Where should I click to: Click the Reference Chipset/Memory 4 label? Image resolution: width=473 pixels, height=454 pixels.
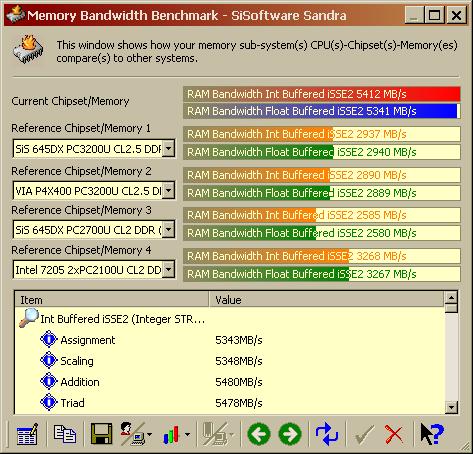(x=81, y=250)
